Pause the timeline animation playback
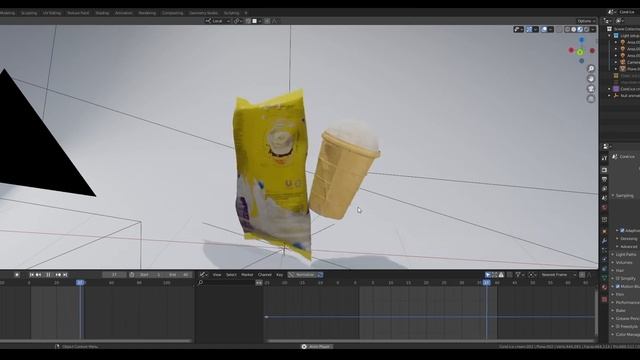Screen dimensions: 640x360 pyautogui.click(x=48, y=275)
